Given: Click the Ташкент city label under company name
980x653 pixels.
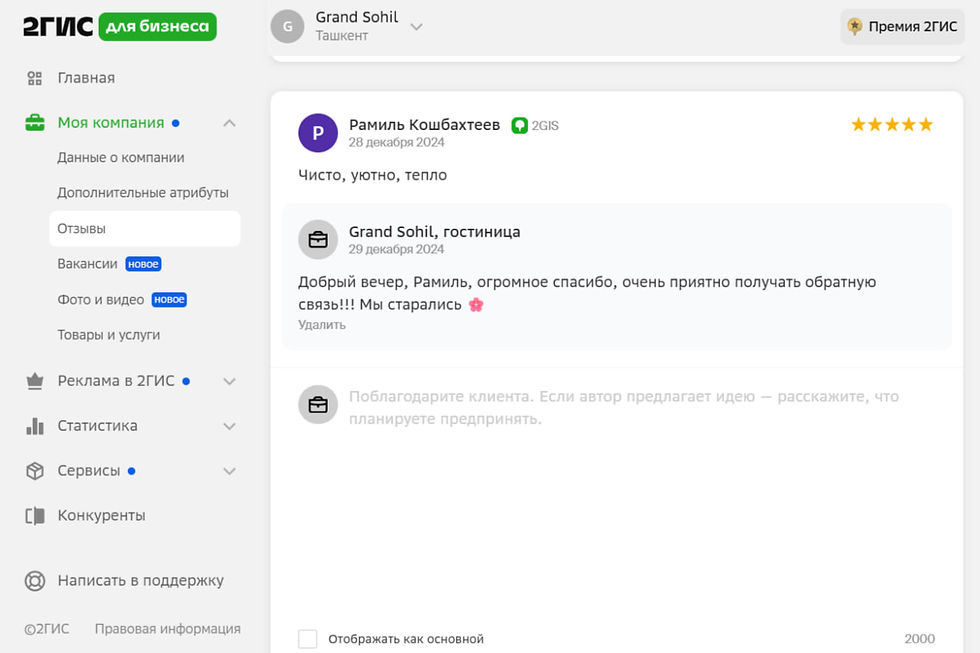Looking at the screenshot, I should click(341, 36).
